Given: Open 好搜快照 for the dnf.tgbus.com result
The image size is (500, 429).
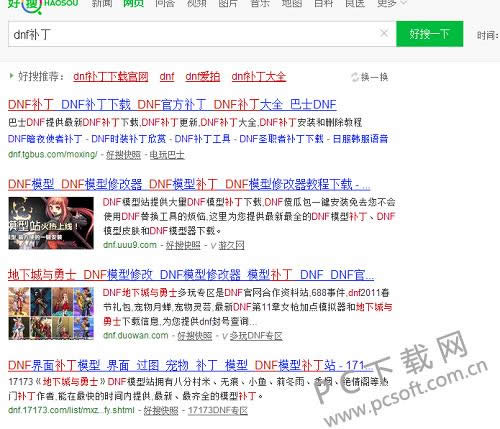Looking at the screenshot, I should pos(123,155).
